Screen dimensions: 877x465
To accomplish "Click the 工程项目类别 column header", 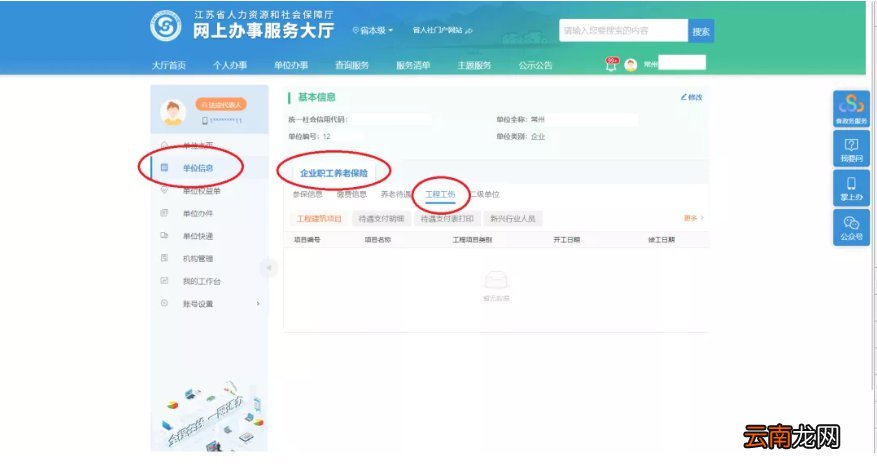I will click(x=472, y=239).
